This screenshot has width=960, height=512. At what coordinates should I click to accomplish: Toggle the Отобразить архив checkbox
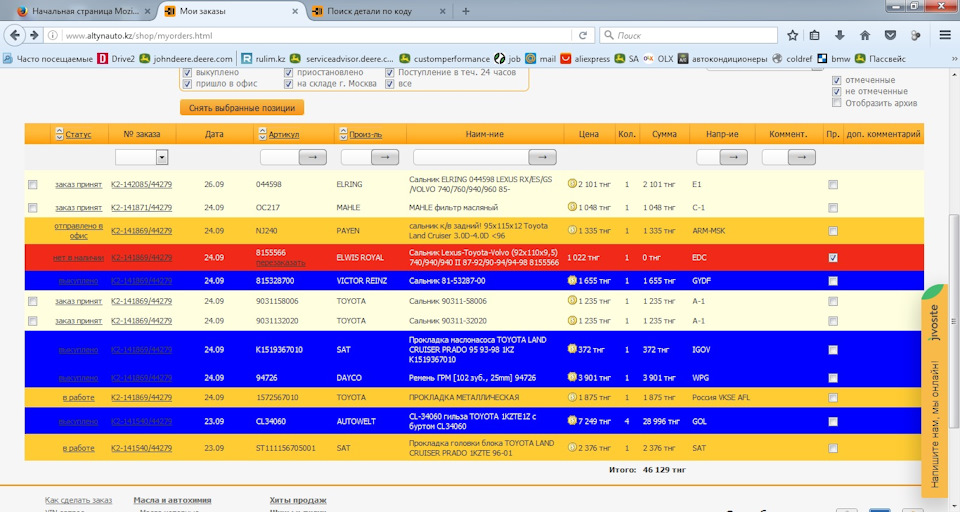(x=838, y=103)
